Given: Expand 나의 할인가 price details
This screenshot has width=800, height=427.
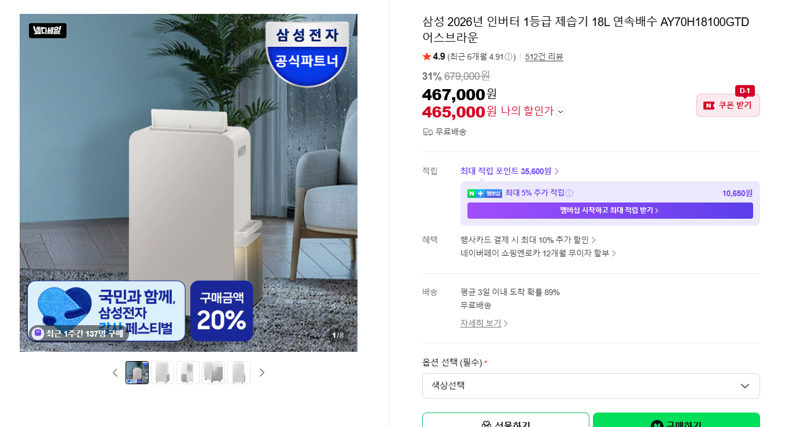Looking at the screenshot, I should pyautogui.click(x=561, y=112).
